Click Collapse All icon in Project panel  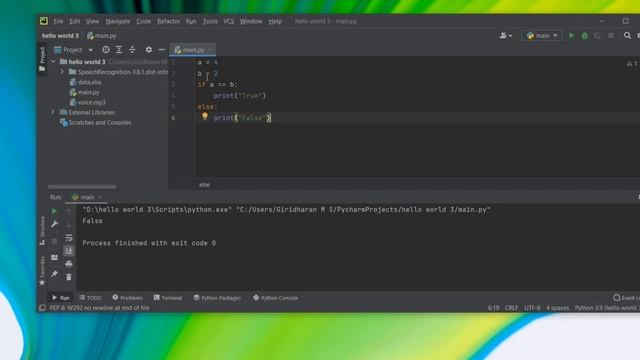[x=132, y=50]
